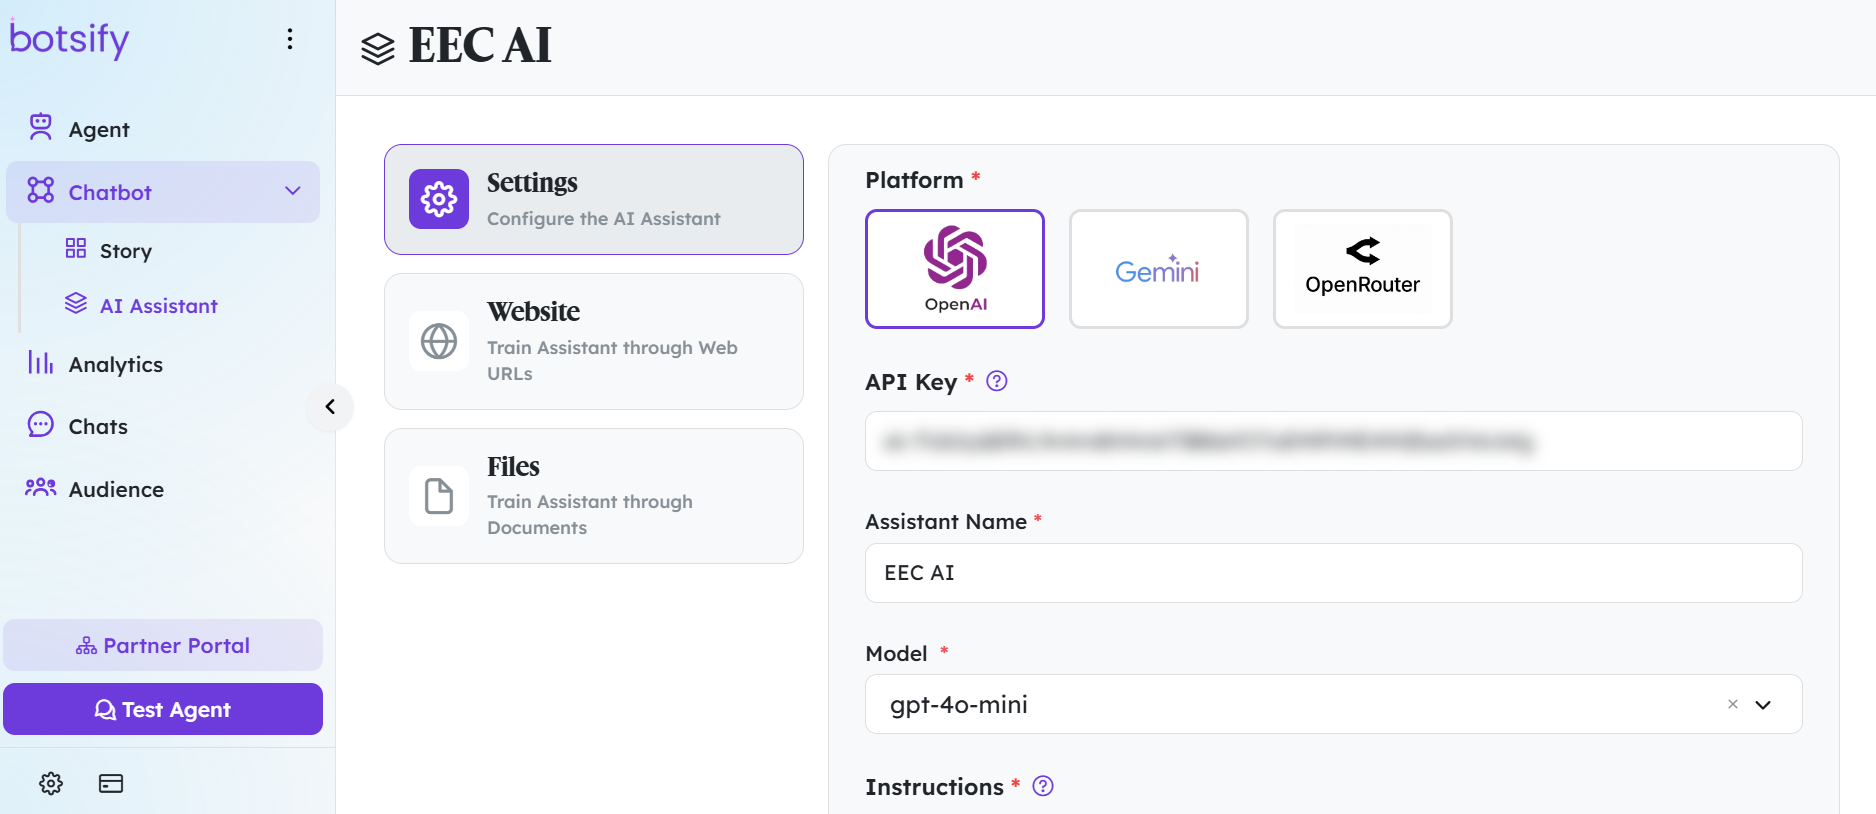Image resolution: width=1876 pixels, height=814 pixels.
Task: Click the Platform label
Action: tap(914, 180)
